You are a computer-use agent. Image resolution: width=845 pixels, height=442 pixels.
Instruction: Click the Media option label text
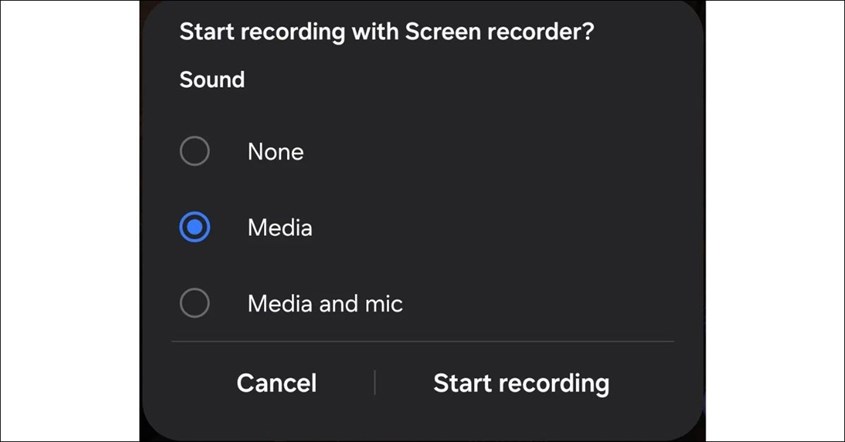coord(280,228)
